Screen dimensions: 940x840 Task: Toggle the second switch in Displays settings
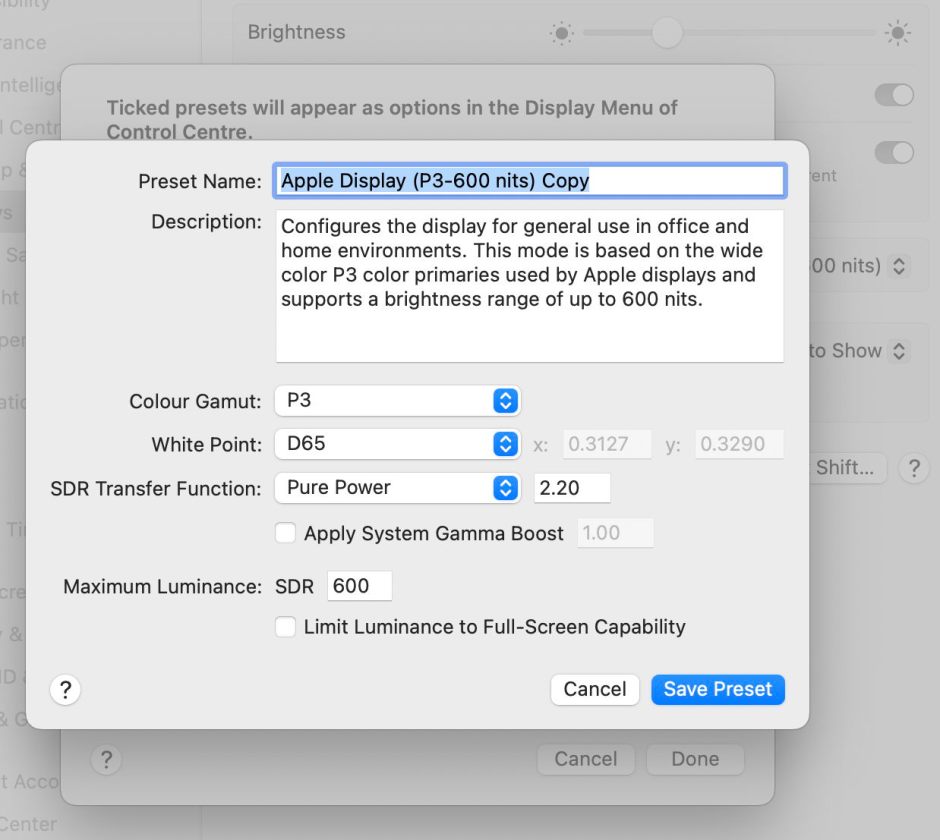[x=894, y=152]
